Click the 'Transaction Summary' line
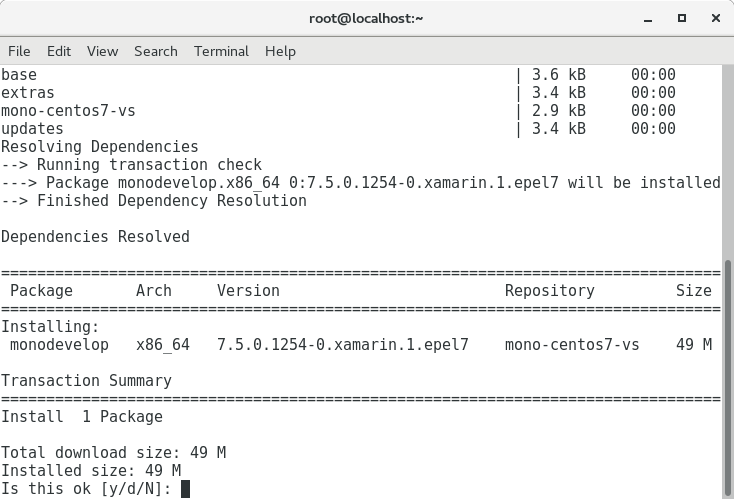The width and height of the screenshot is (734, 499). (x=87, y=381)
